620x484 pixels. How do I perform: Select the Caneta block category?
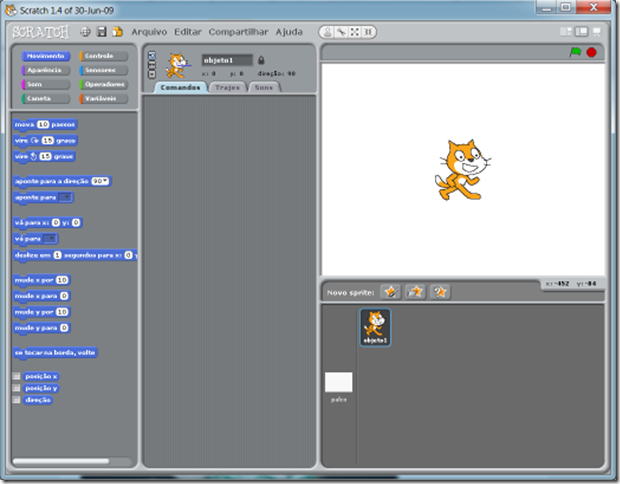pos(45,98)
